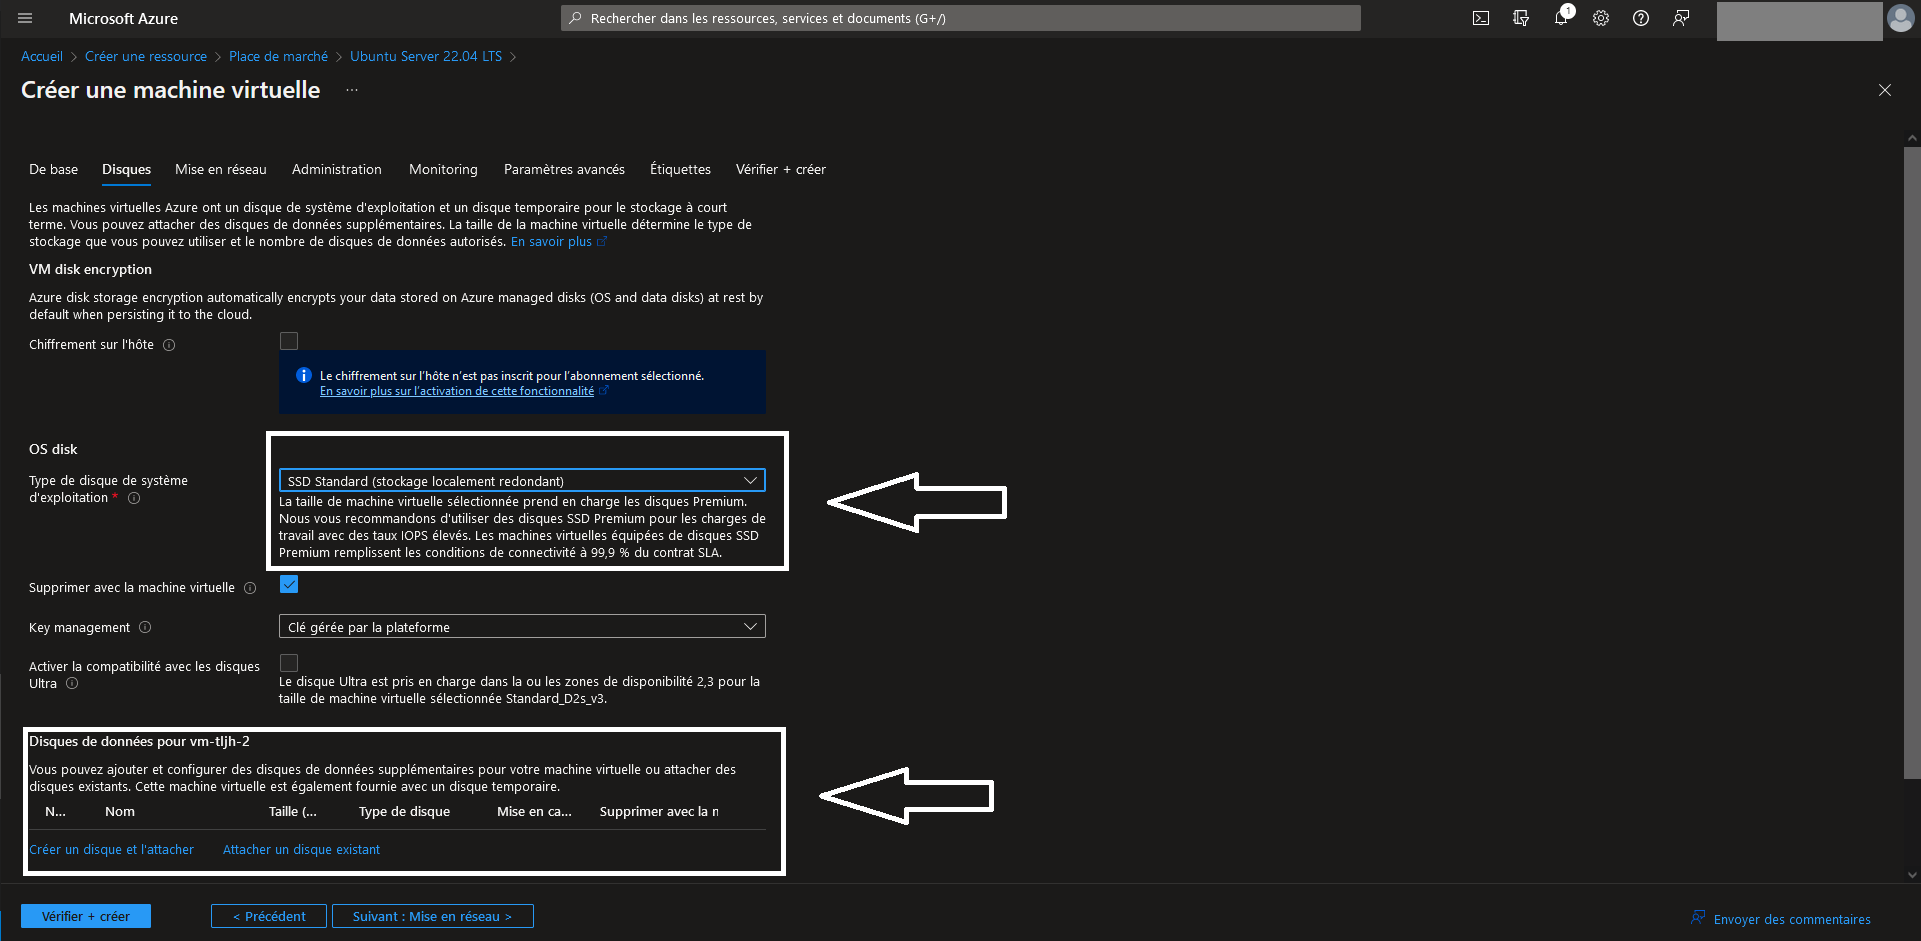
Task: Go to Mise en réseau tab
Action: [x=221, y=169]
